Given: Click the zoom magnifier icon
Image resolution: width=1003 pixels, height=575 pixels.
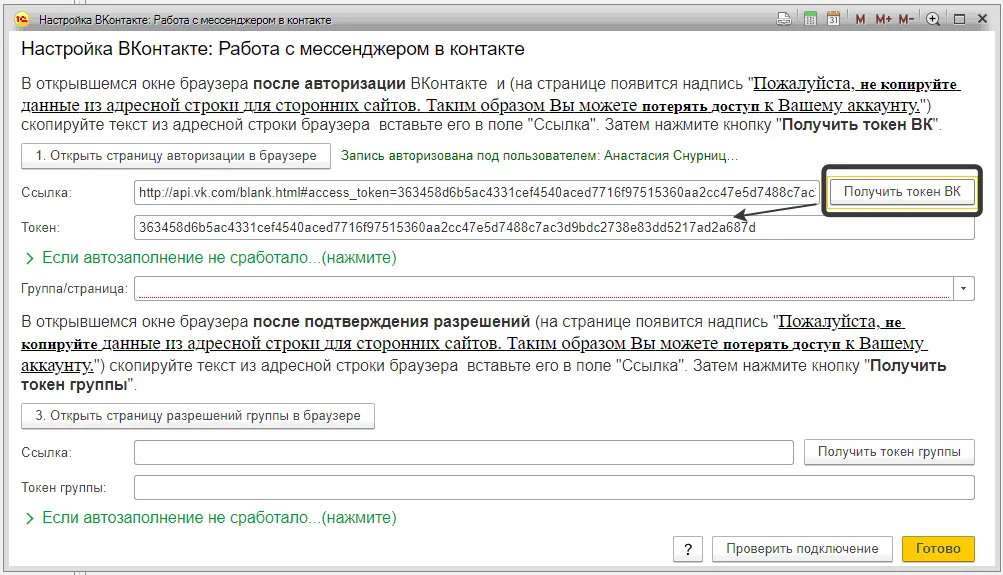Looking at the screenshot, I should (933, 19).
